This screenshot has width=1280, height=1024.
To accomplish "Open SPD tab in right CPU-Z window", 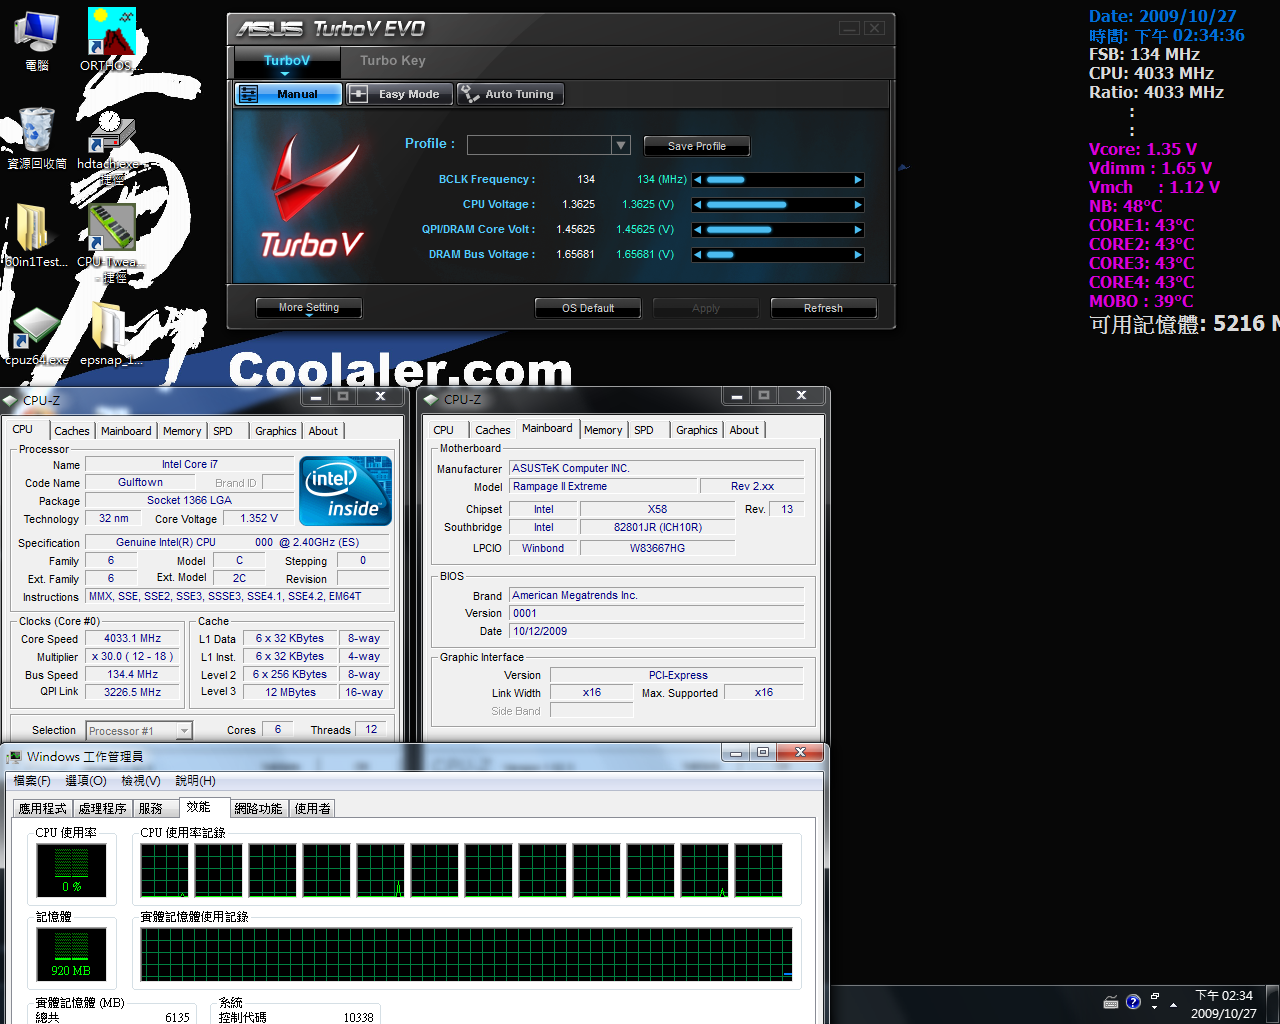I will pyautogui.click(x=644, y=430).
